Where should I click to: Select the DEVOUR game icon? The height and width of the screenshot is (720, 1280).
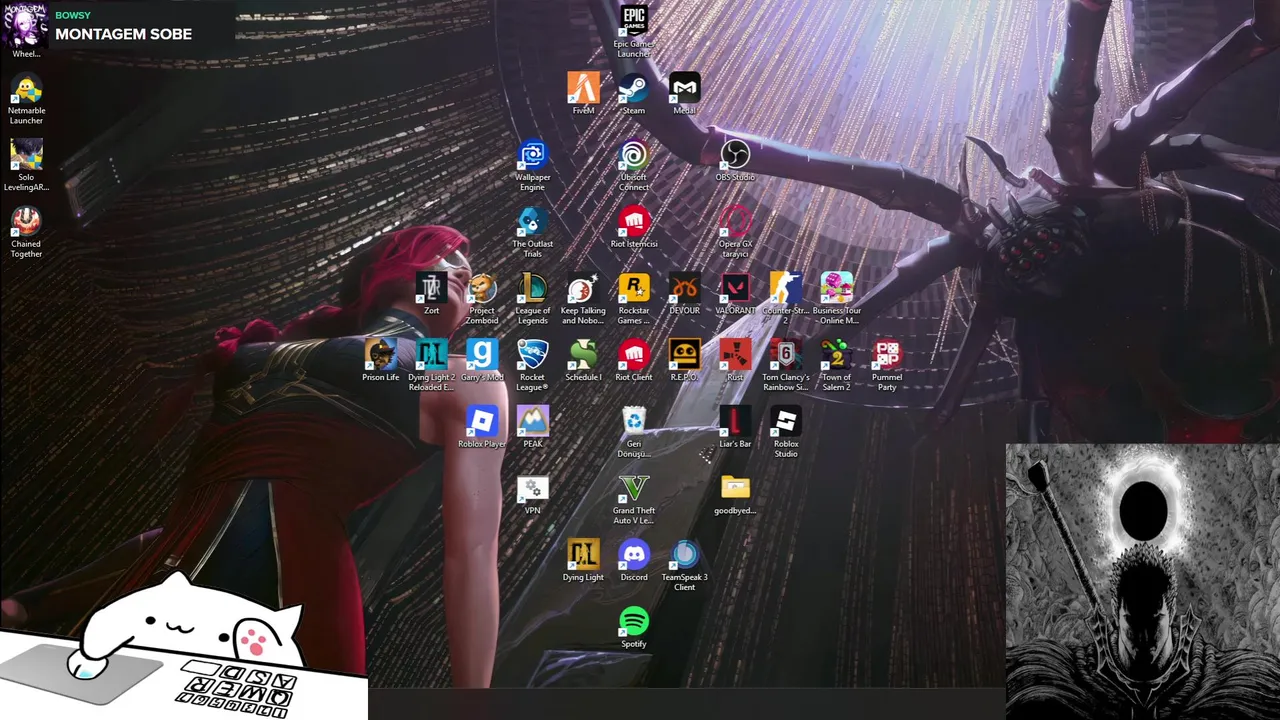[684, 288]
